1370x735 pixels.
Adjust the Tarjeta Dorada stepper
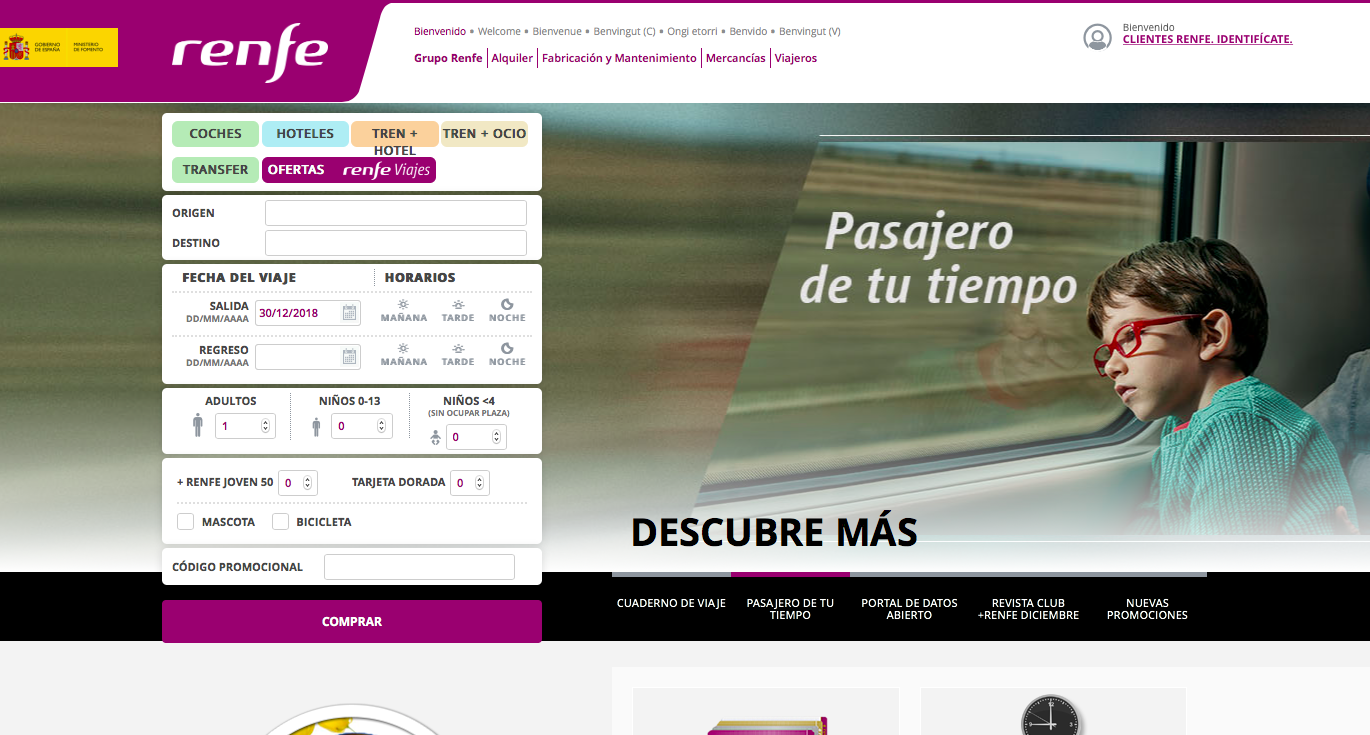480,483
